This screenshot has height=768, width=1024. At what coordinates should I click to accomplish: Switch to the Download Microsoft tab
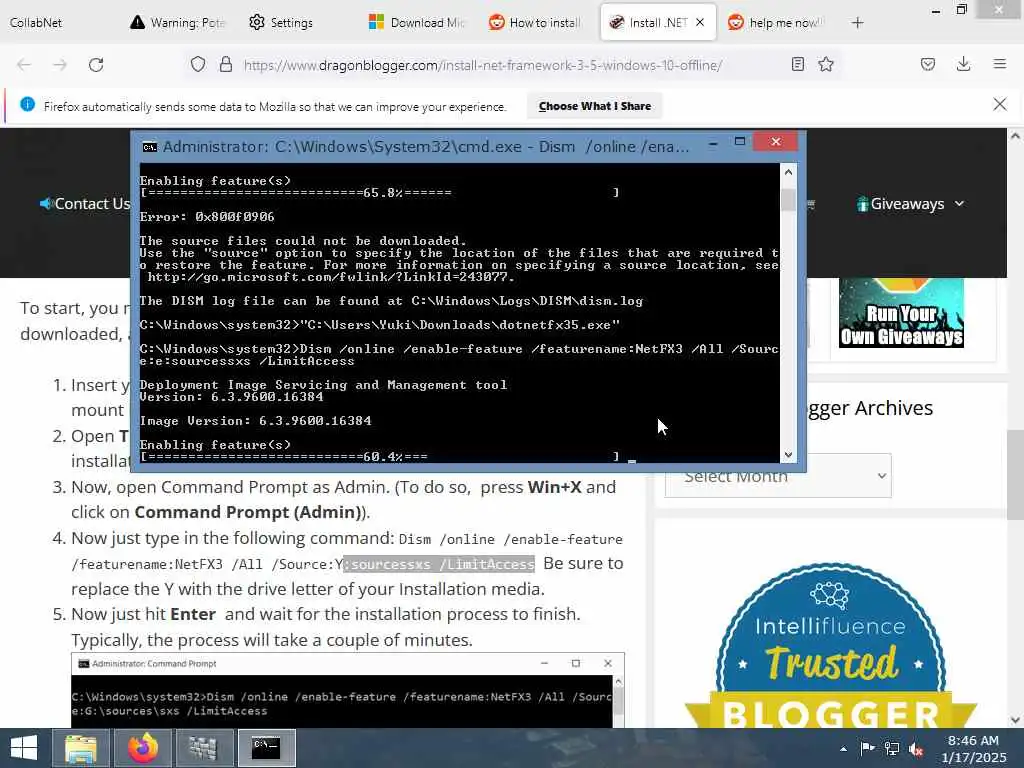point(417,23)
